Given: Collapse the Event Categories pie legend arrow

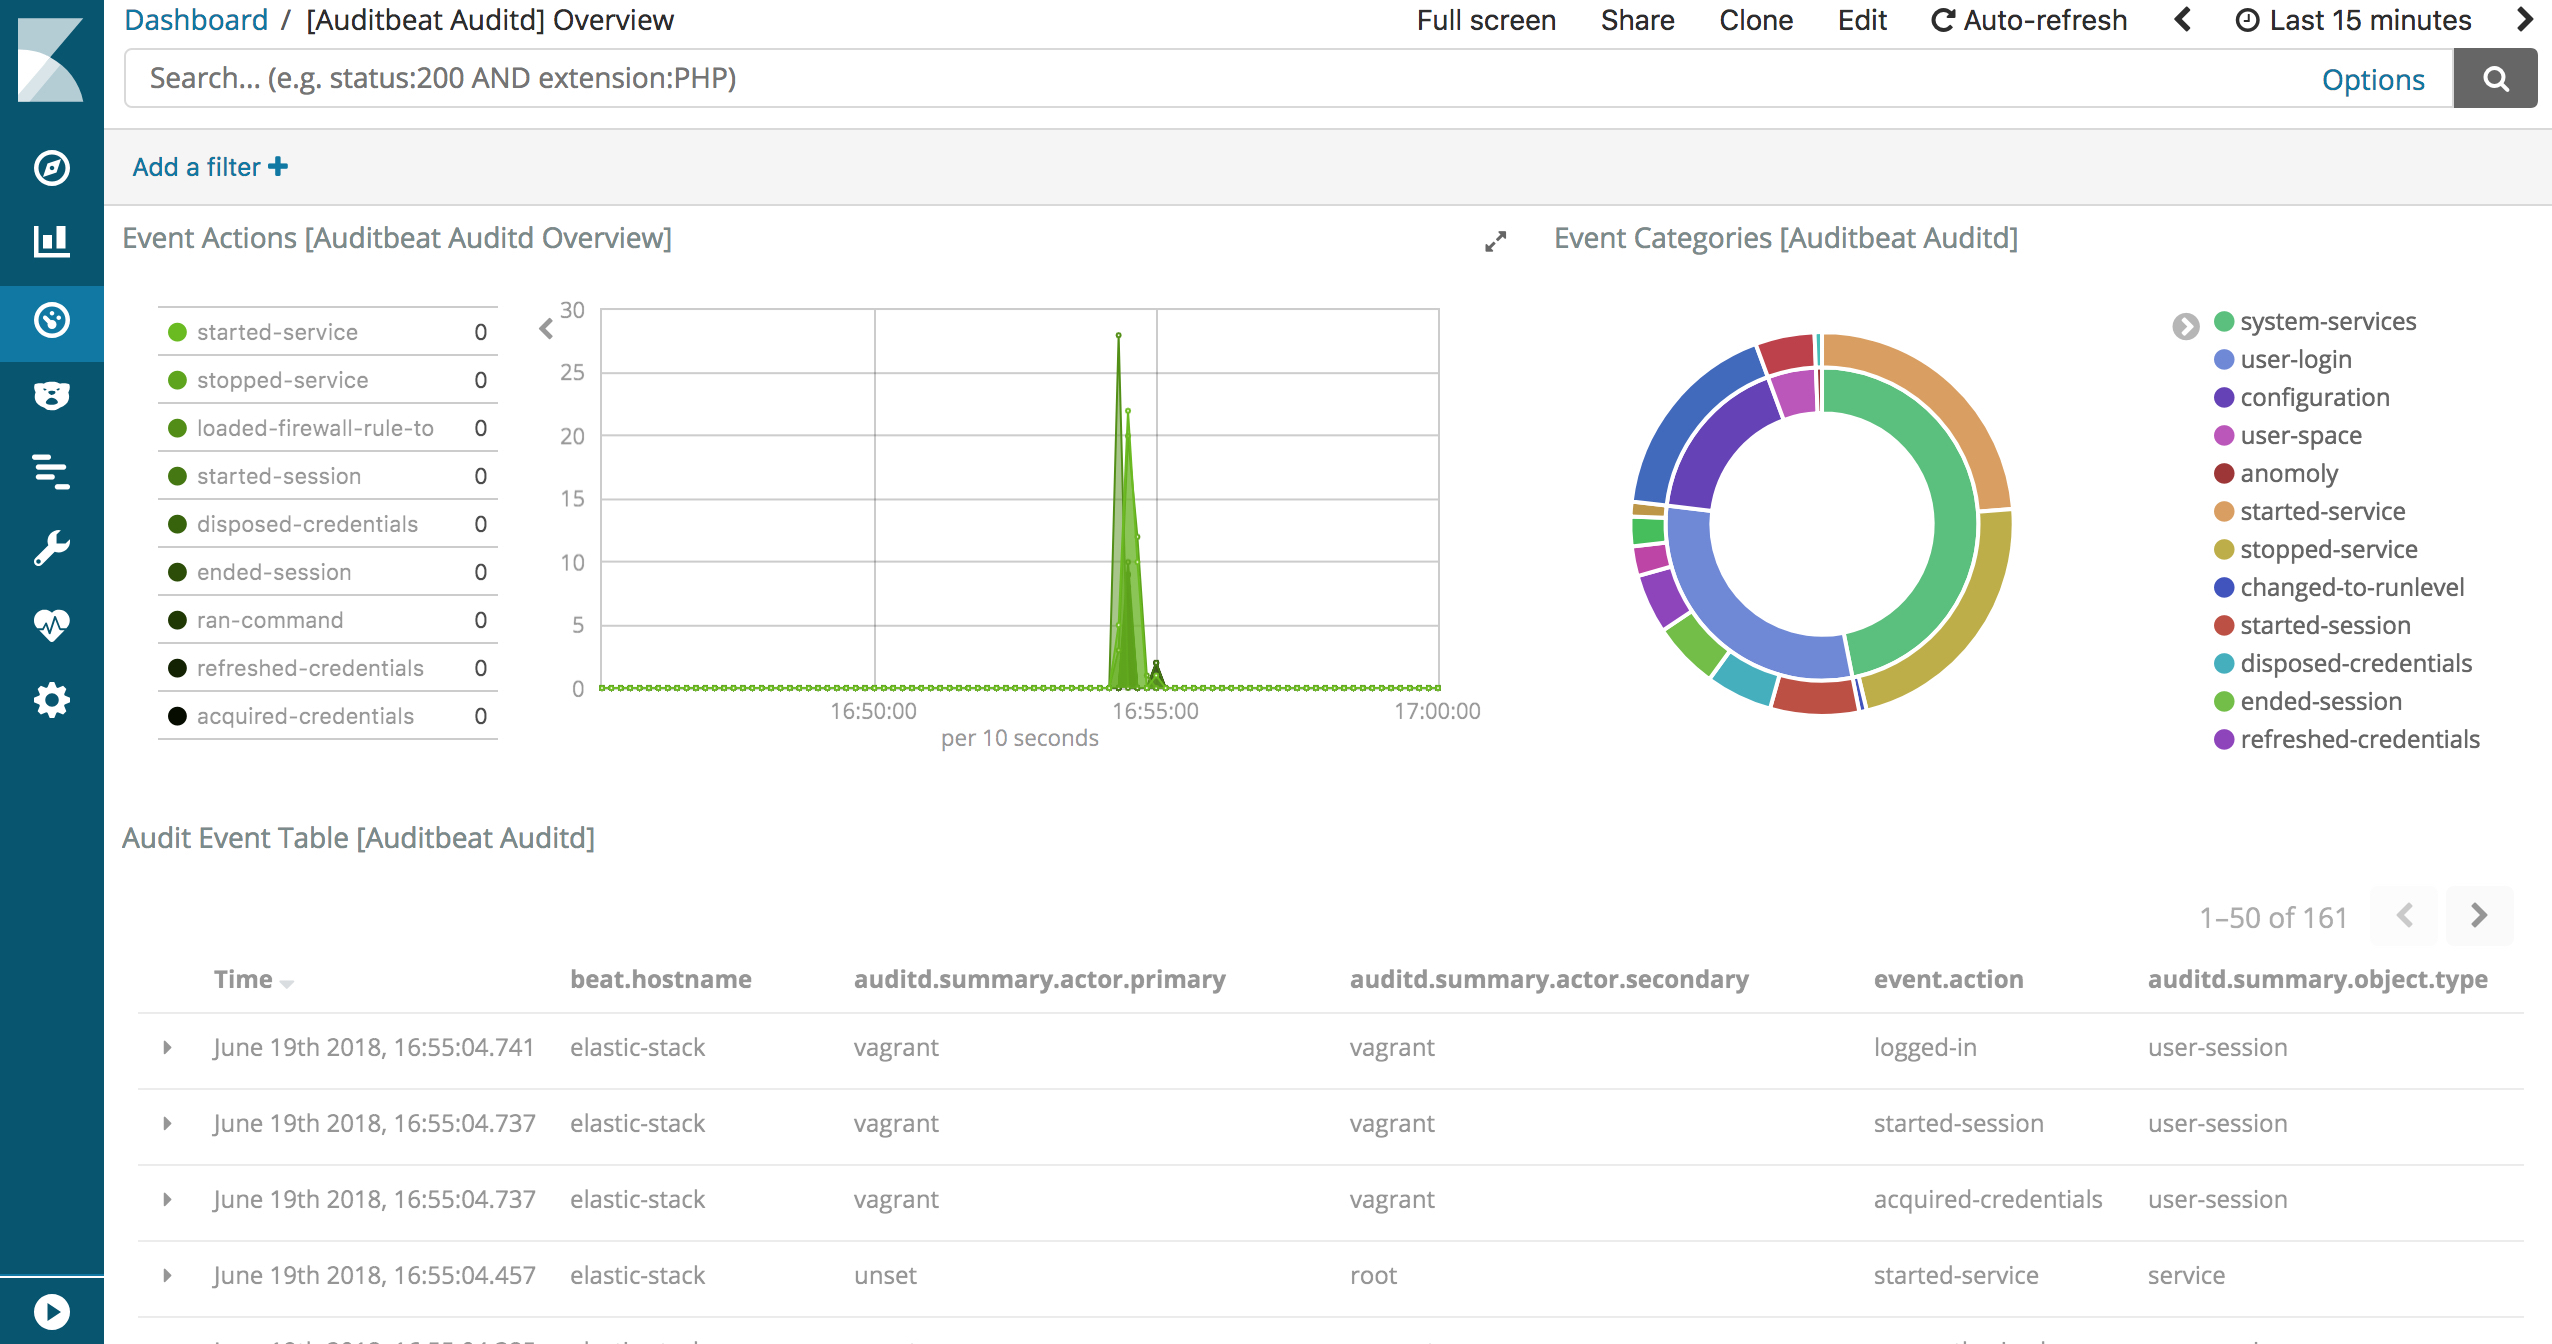Looking at the screenshot, I should (2186, 326).
